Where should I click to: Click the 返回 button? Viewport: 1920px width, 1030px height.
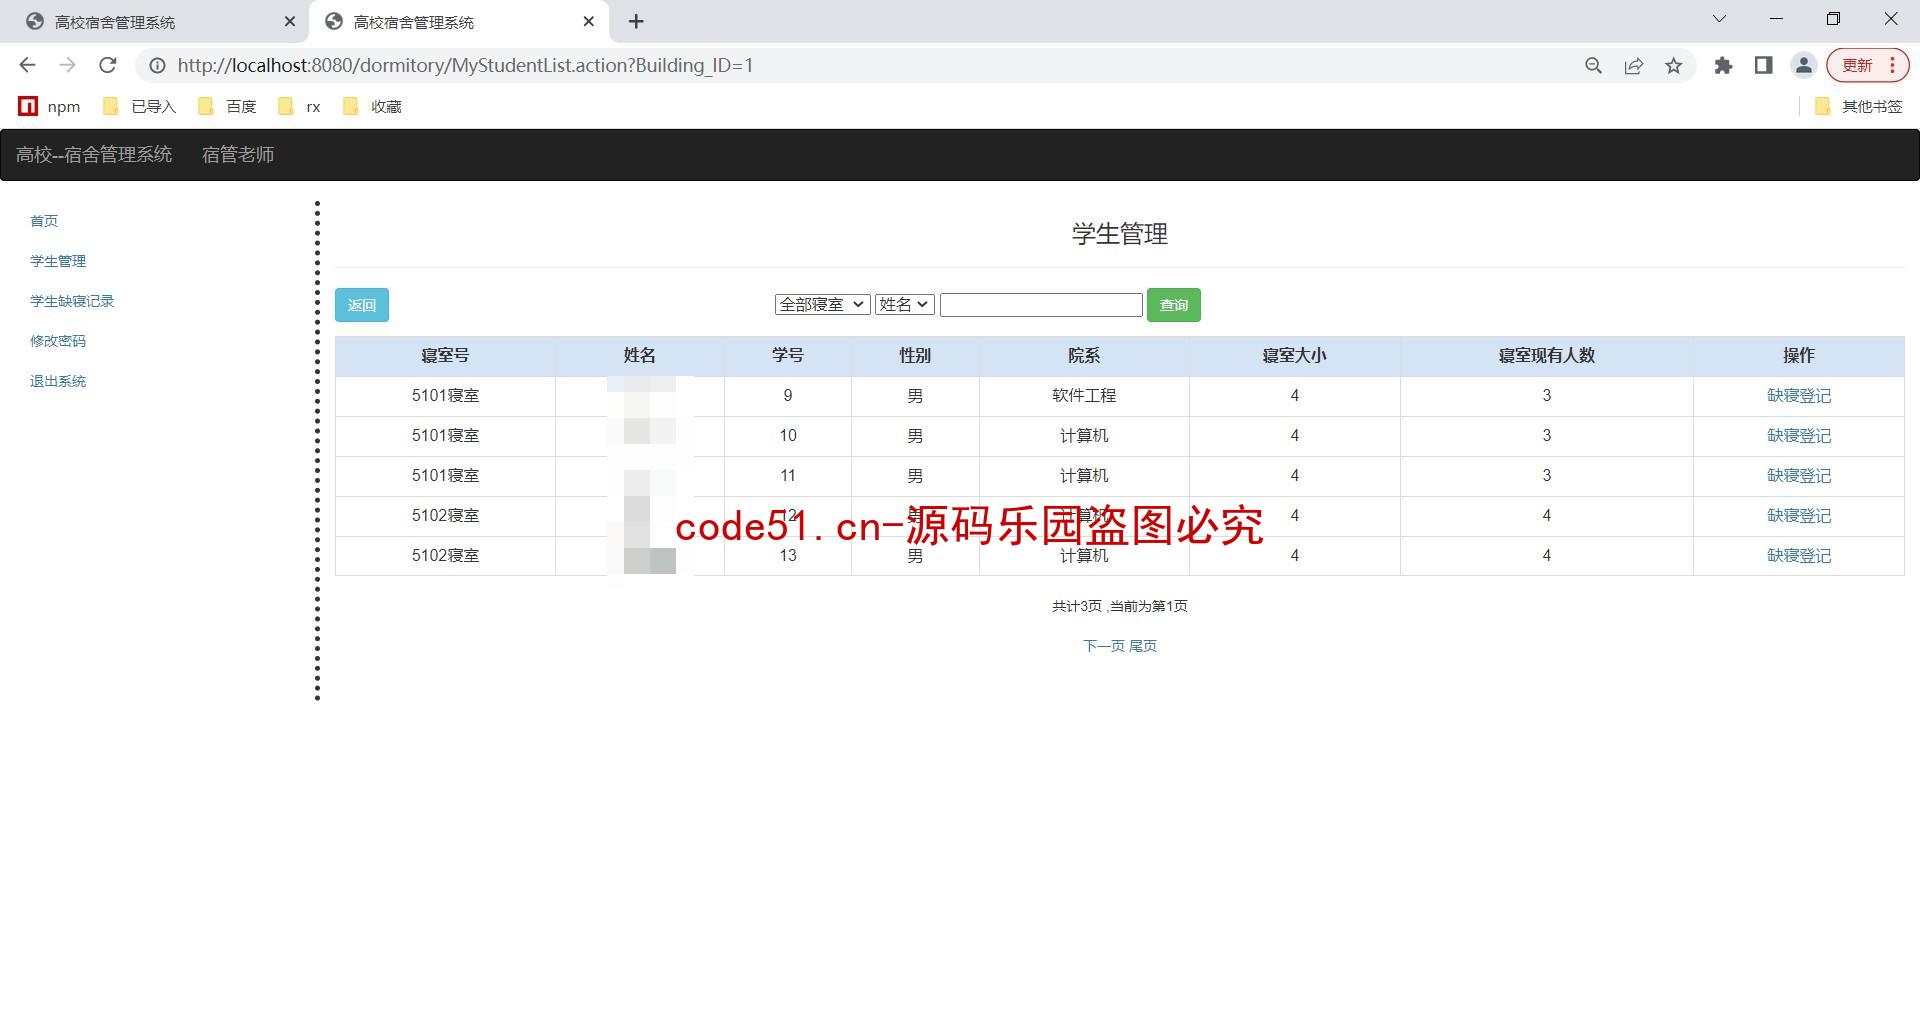(362, 305)
